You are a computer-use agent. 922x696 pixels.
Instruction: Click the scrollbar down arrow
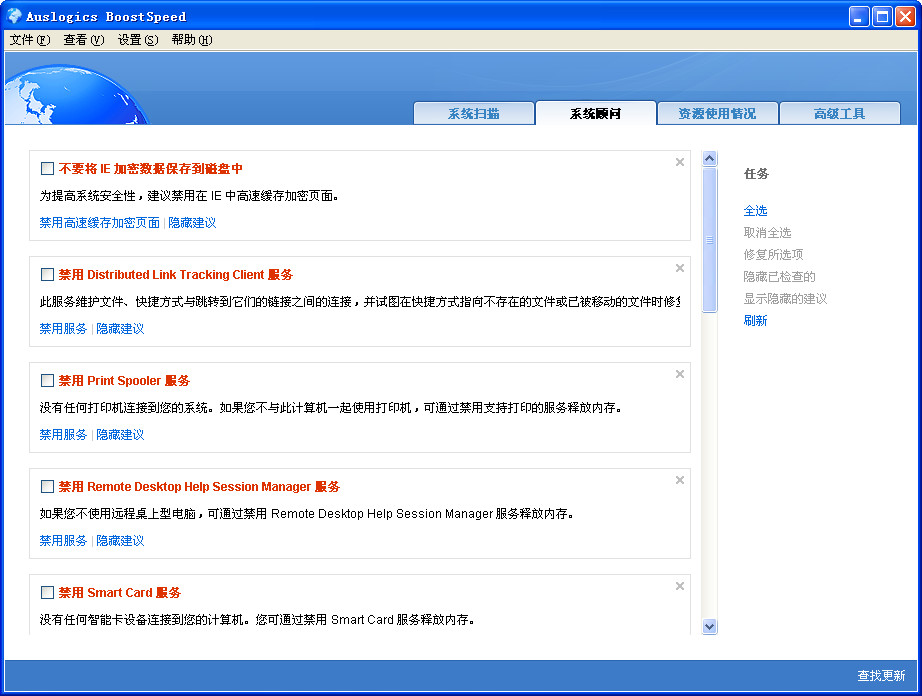coord(710,627)
